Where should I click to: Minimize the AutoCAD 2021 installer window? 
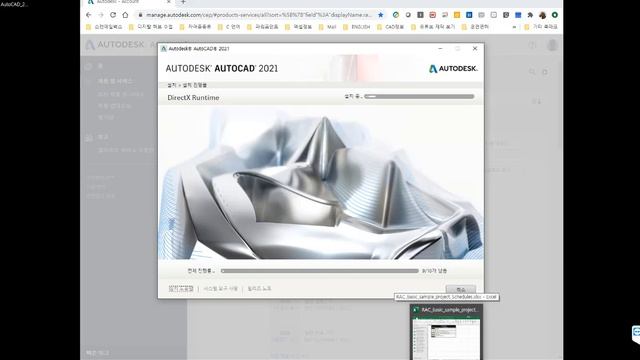click(x=440, y=48)
